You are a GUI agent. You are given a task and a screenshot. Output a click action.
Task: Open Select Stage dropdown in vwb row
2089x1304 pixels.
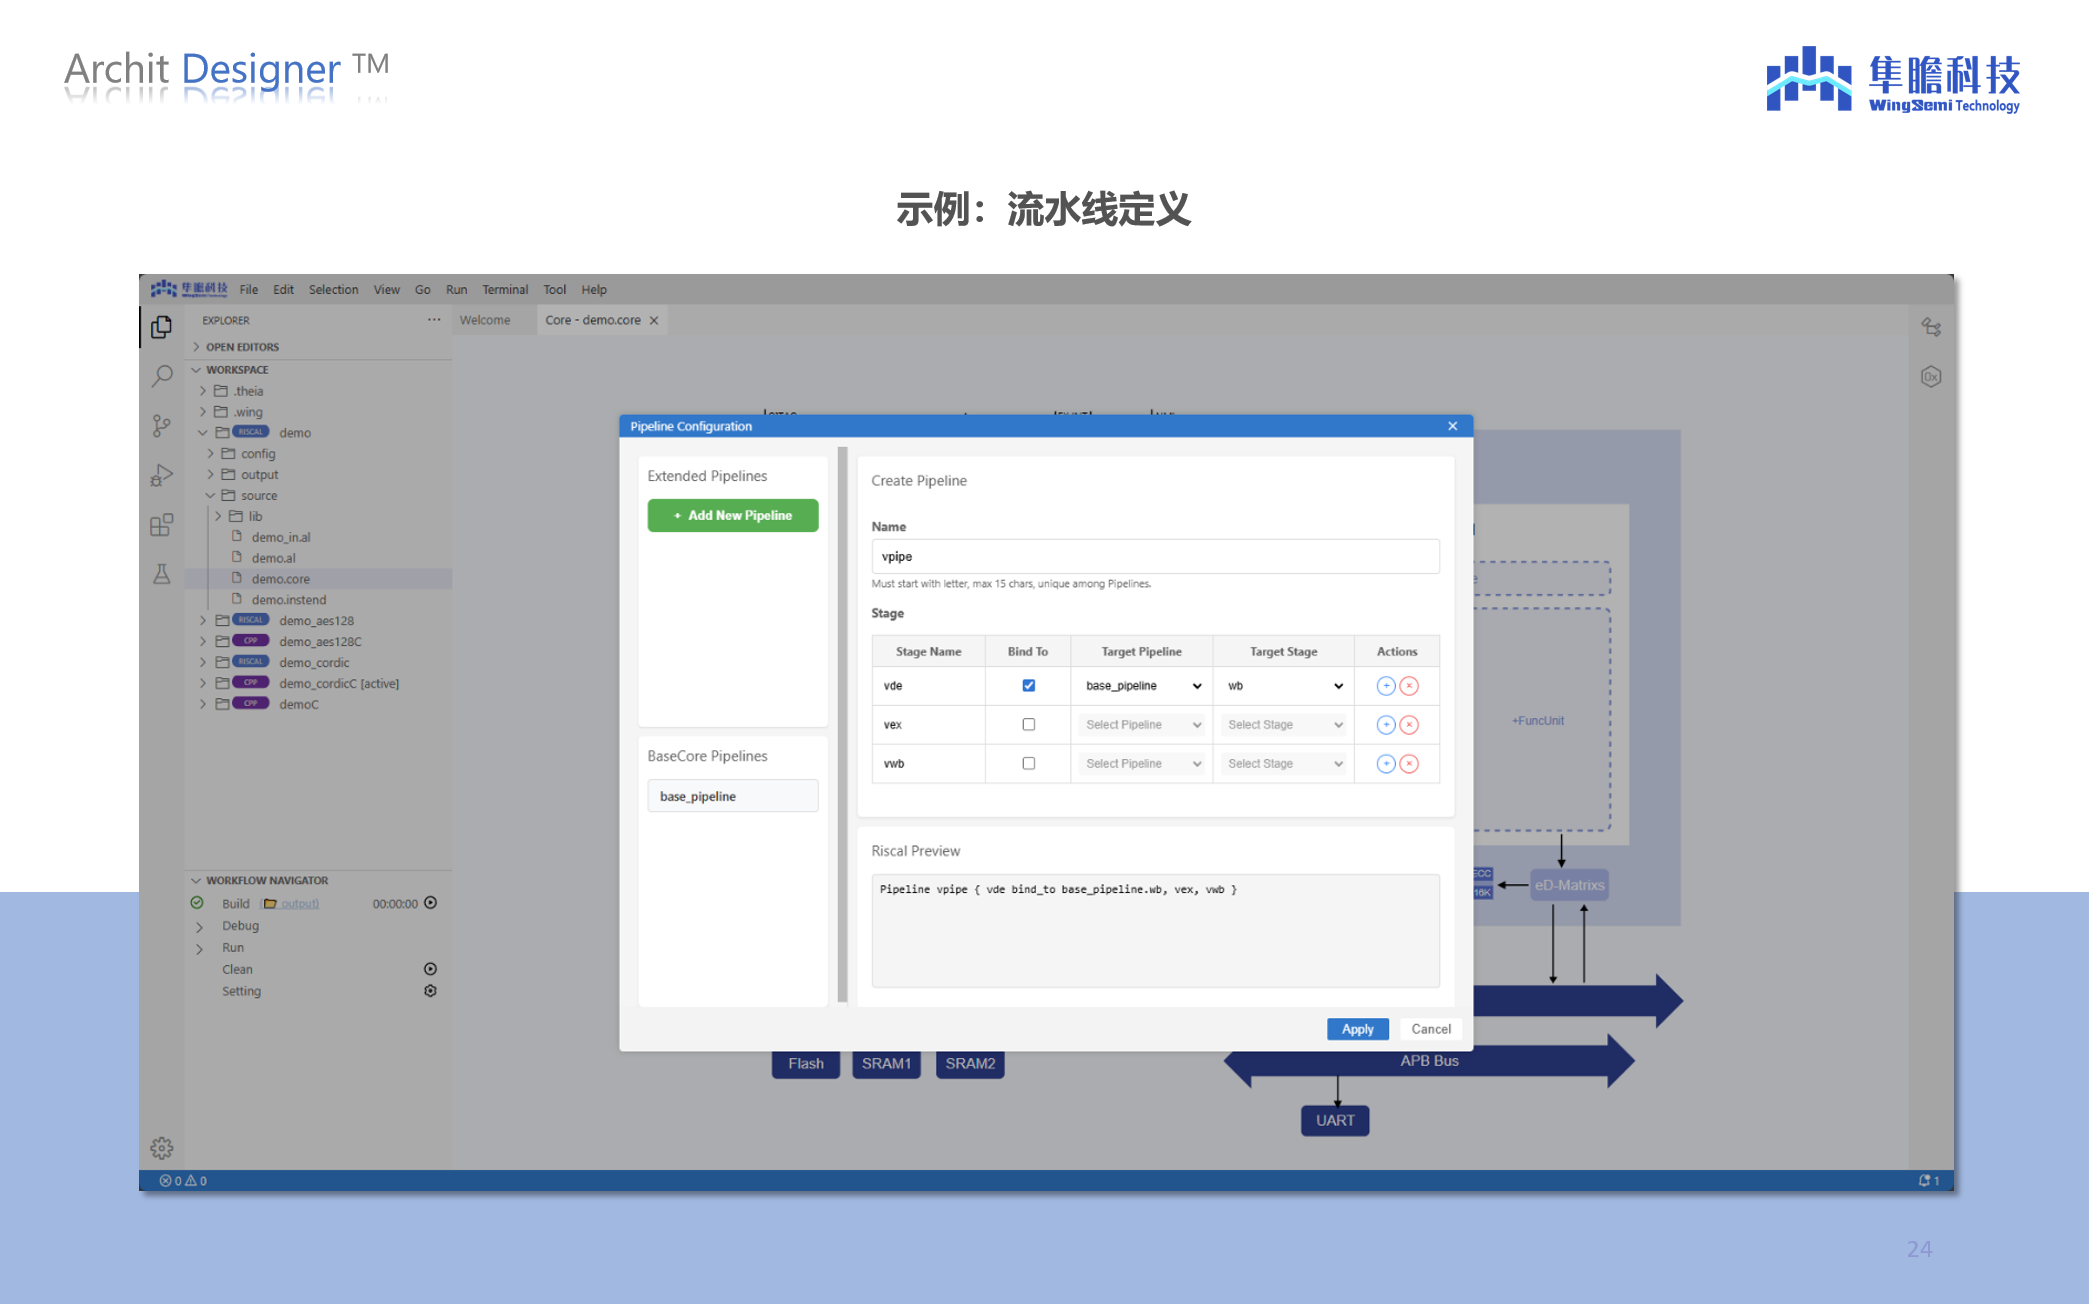[1284, 764]
